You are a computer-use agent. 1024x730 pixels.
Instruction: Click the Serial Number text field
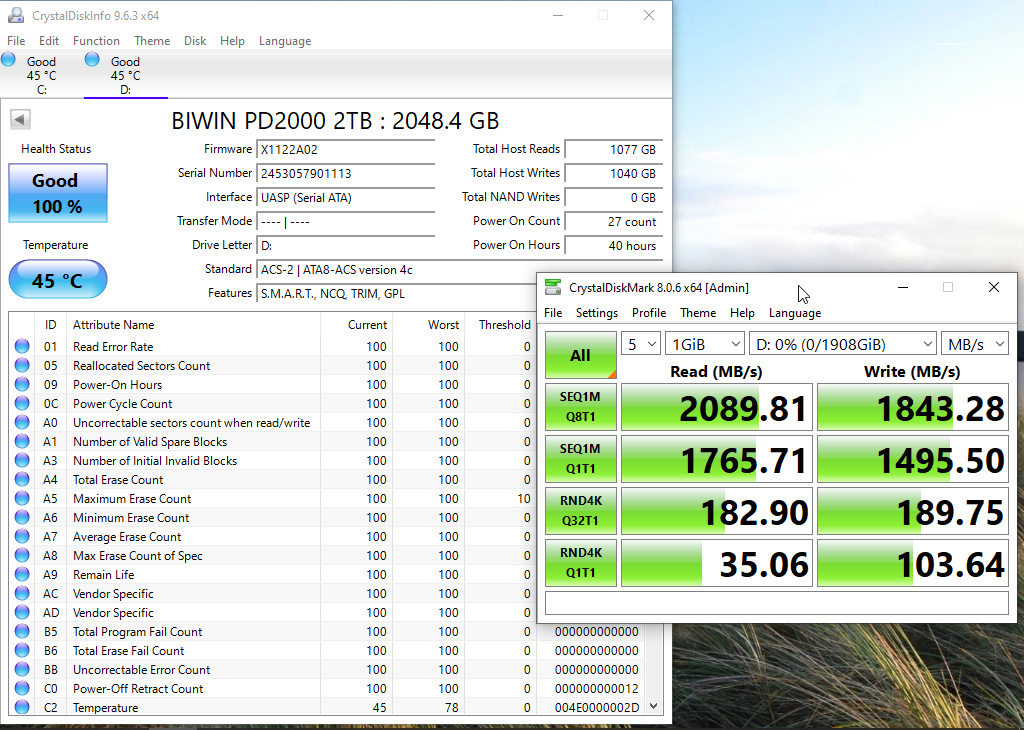345,174
